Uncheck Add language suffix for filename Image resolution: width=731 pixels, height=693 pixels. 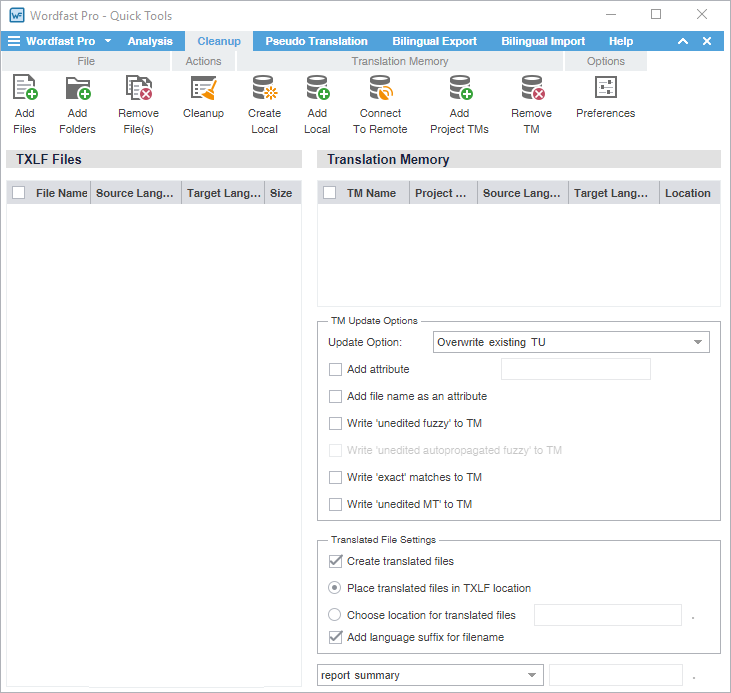[x=335, y=637]
